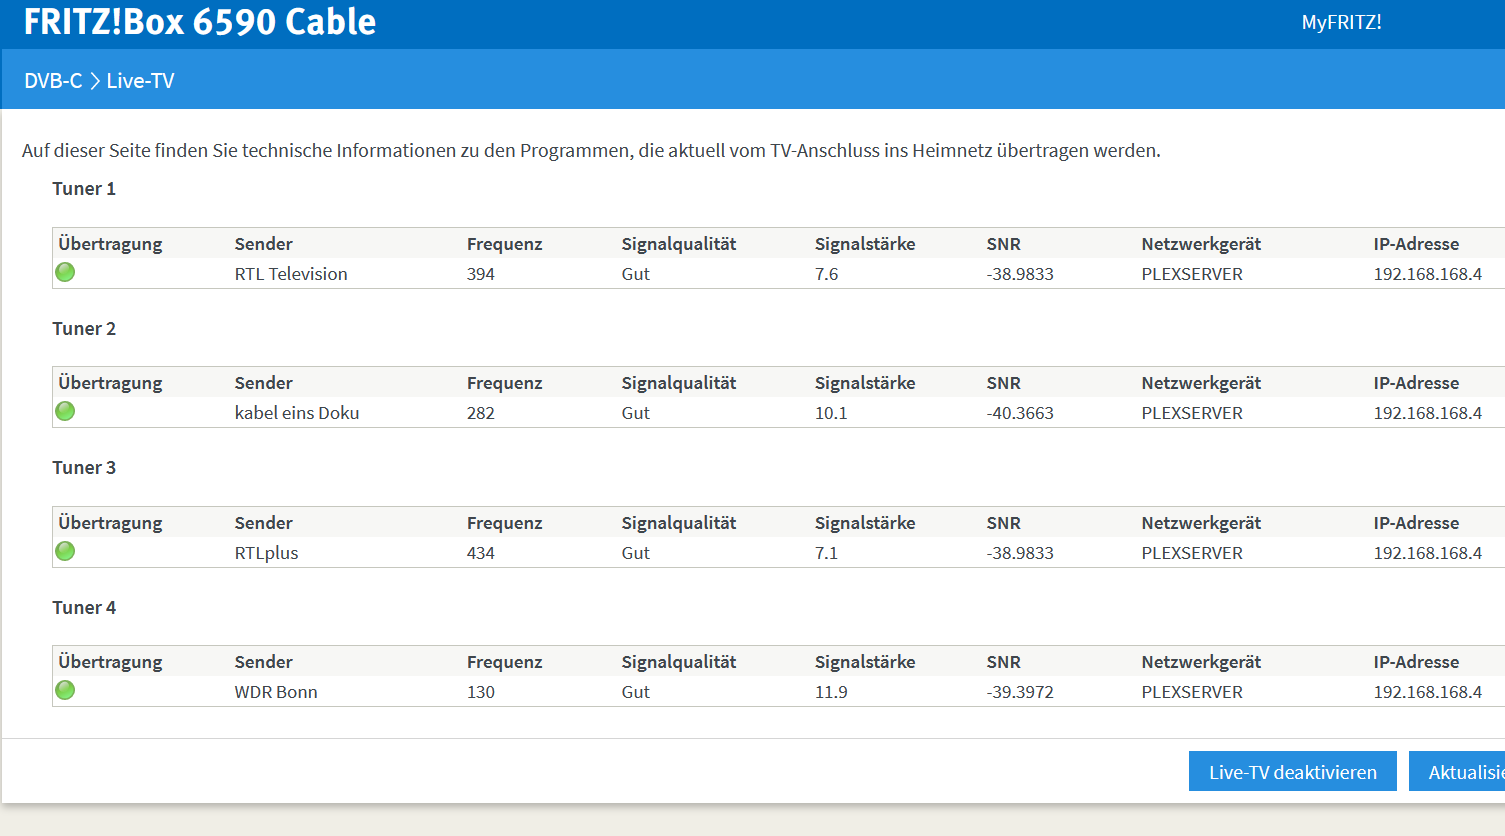This screenshot has height=836, width=1505.
Task: Click the Tuner 1 heading
Action: (84, 189)
